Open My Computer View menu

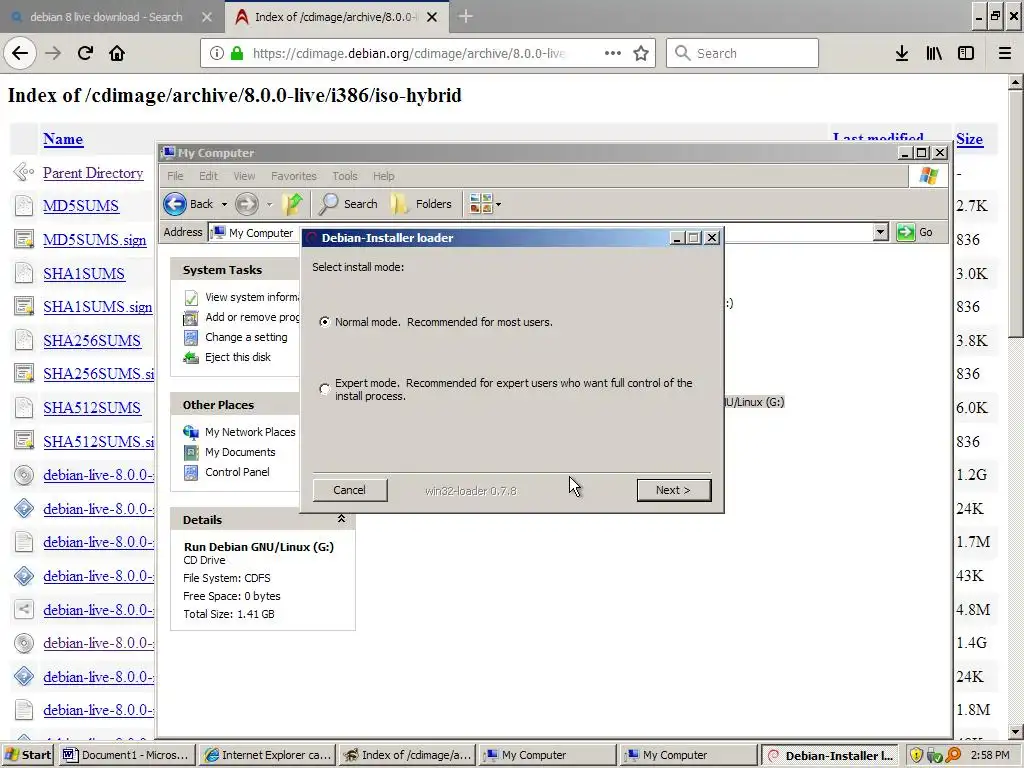click(244, 176)
